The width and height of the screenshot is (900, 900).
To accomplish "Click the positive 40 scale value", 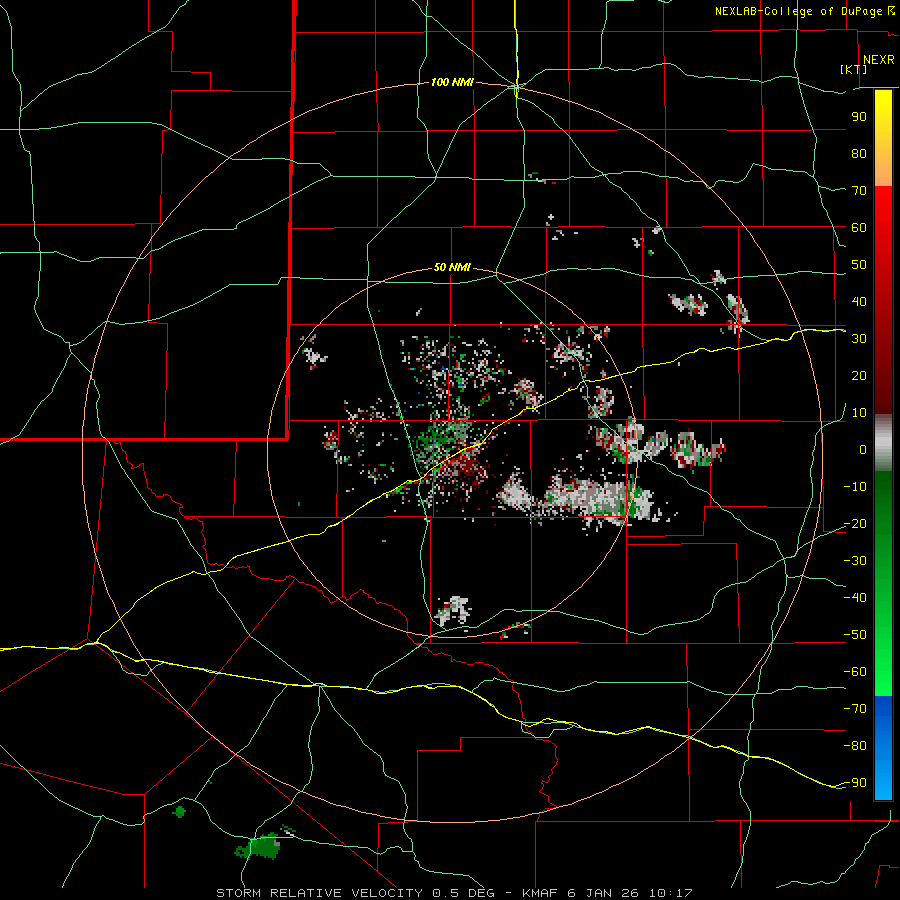I will [859, 302].
